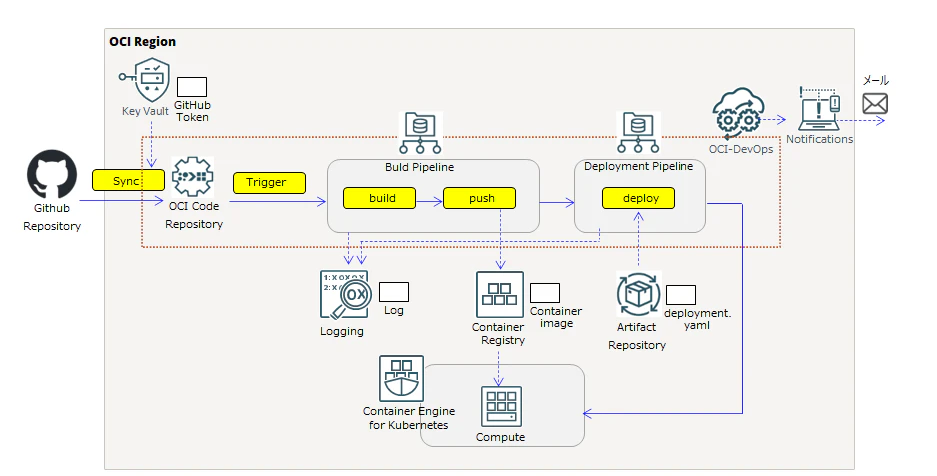Select the Logging magnifier icon
This screenshot has width=937, height=476.
click(x=345, y=294)
